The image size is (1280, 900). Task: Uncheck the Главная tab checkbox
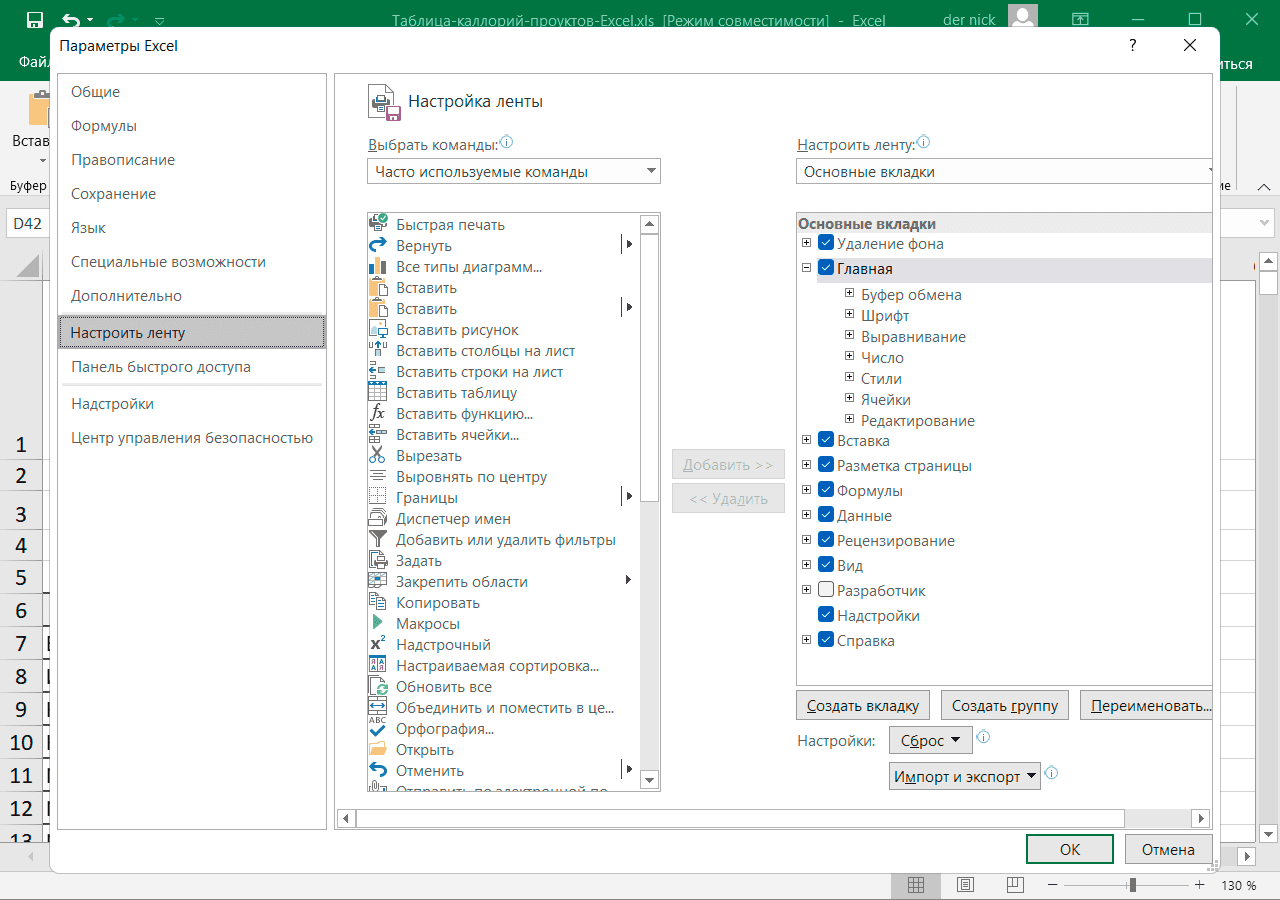point(826,268)
